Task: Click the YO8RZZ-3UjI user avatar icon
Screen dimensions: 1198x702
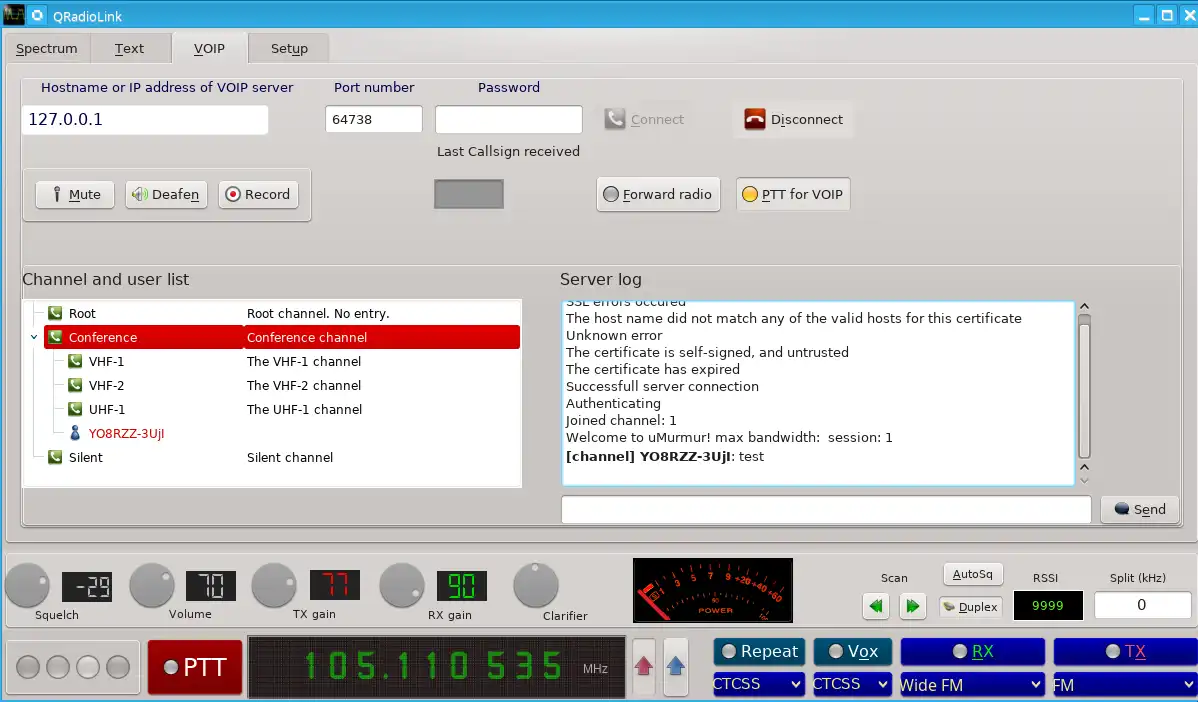Action: click(75, 433)
